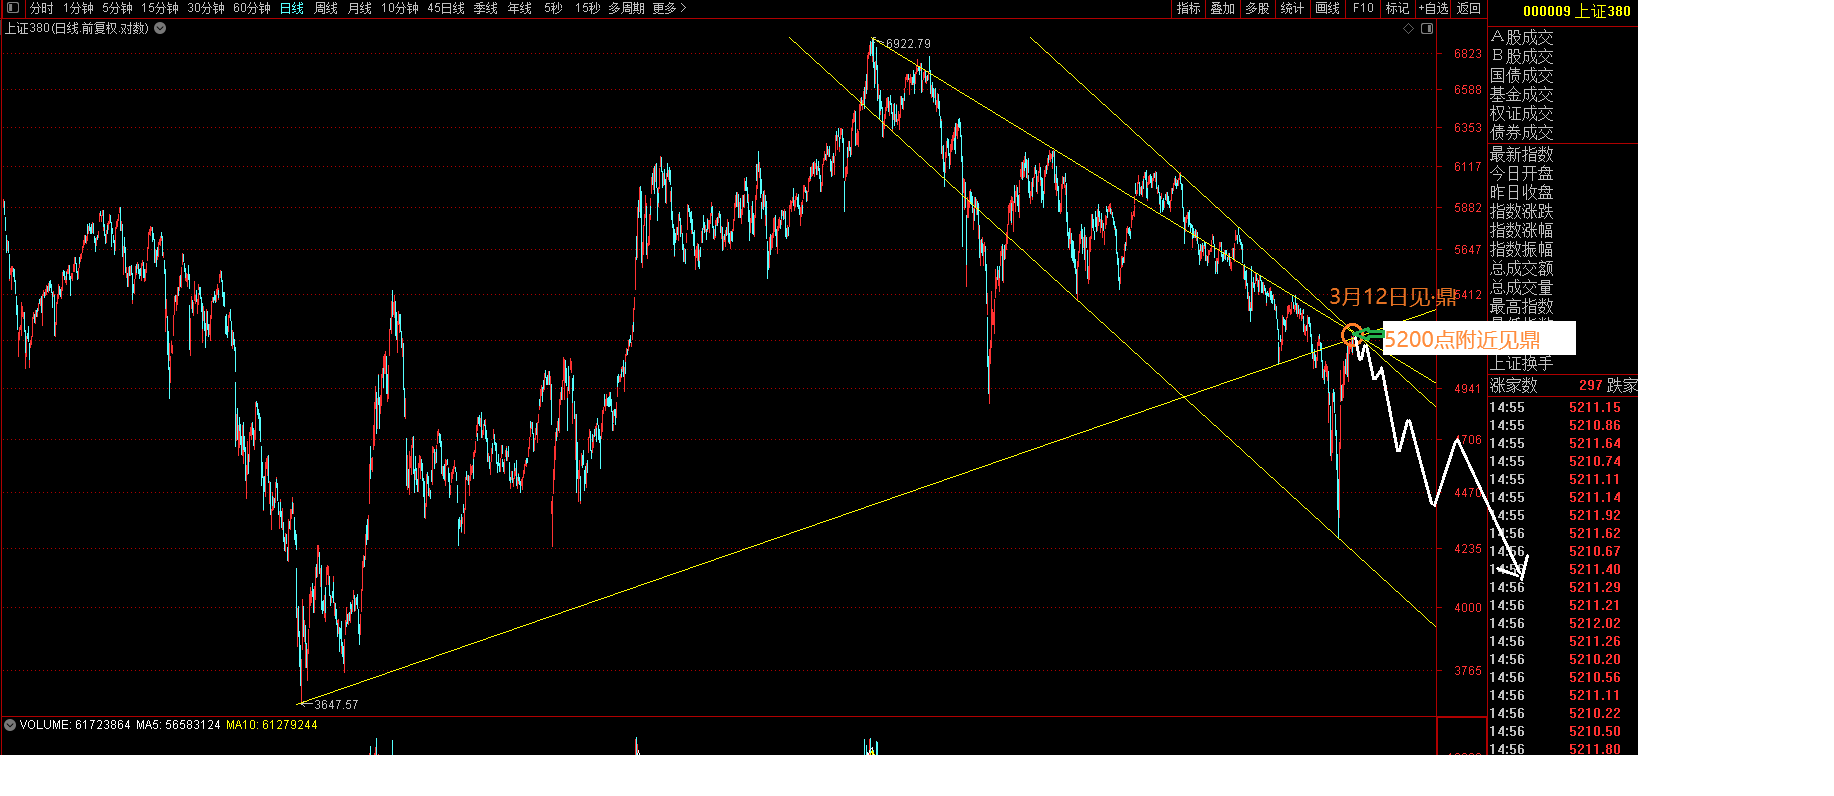1834x796 pixels.
Task: Open the 多周期 multi-period view
Action: (626, 8)
